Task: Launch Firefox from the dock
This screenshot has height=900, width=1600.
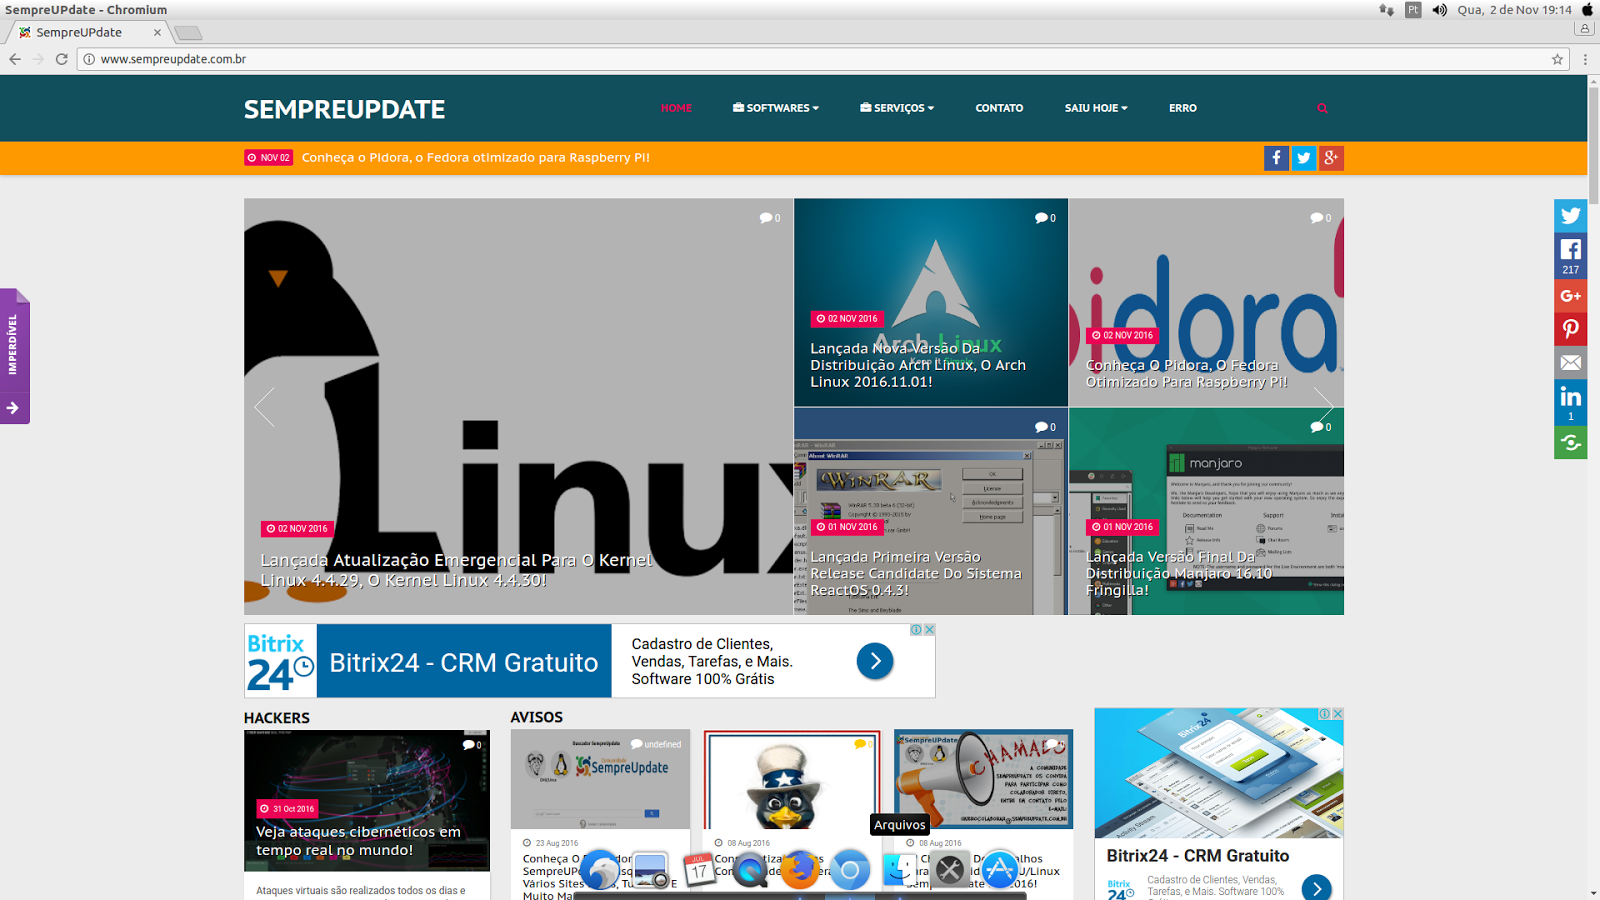Action: (799, 870)
